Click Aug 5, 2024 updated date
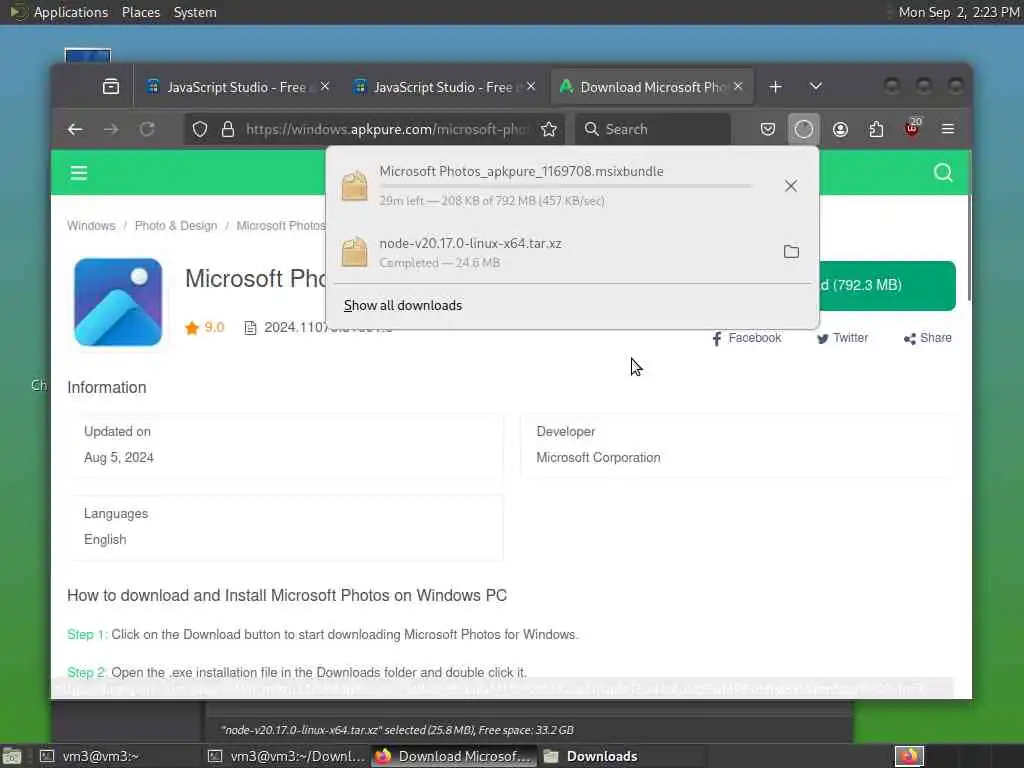The width and height of the screenshot is (1024, 768). click(119, 458)
